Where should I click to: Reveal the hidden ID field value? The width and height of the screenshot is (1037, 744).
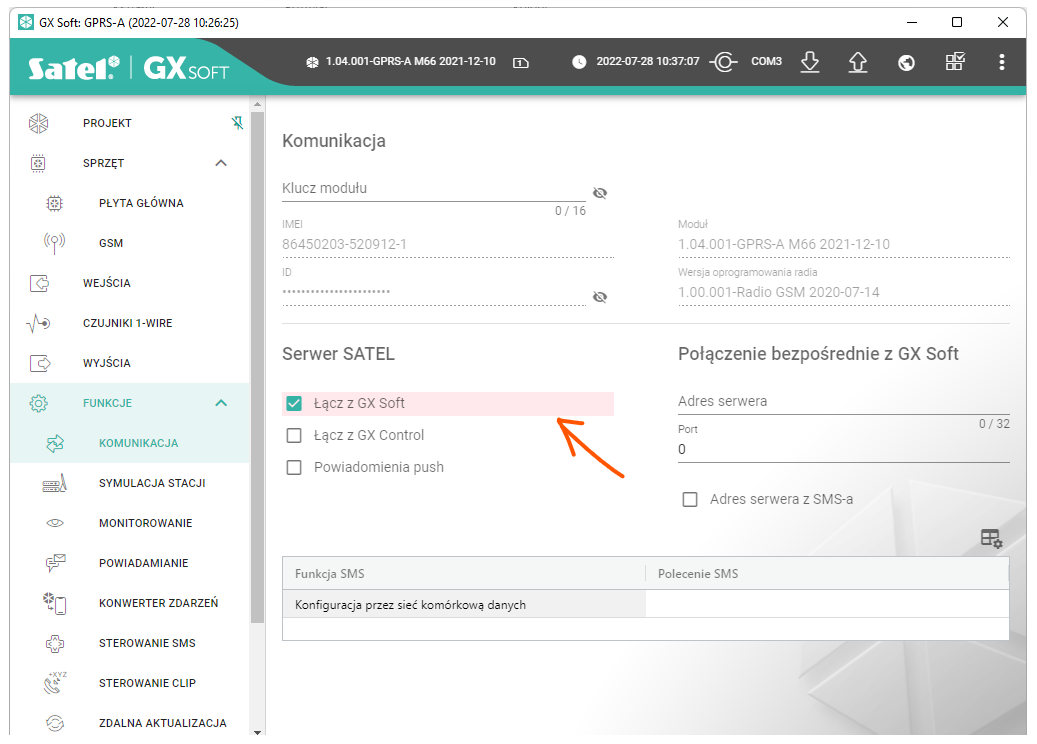click(600, 297)
